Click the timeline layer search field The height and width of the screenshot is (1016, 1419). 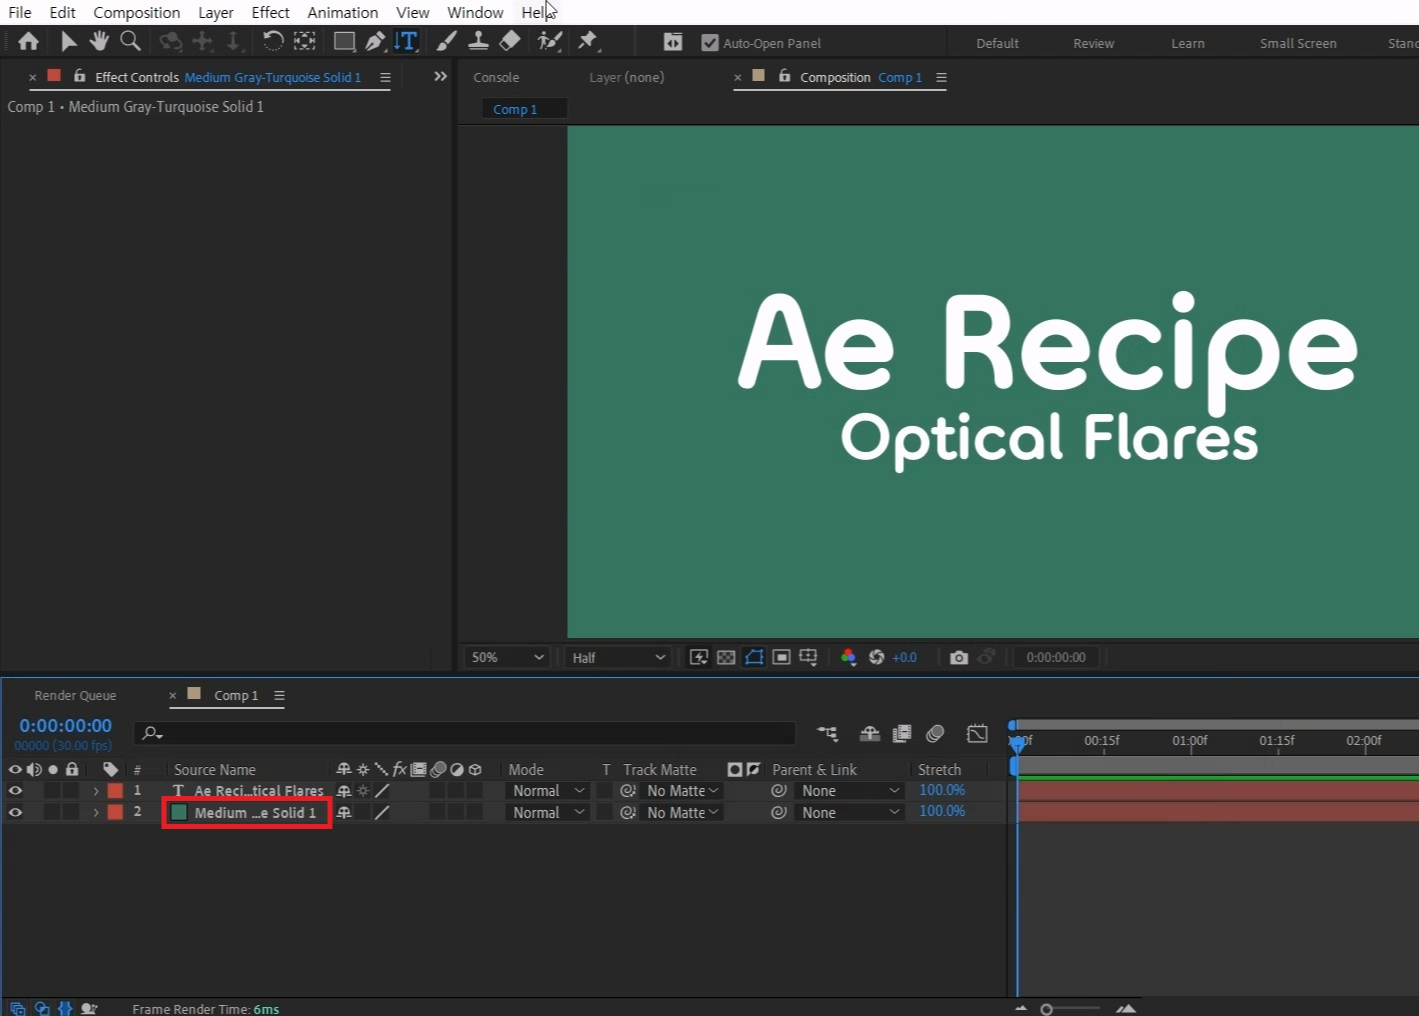465,733
